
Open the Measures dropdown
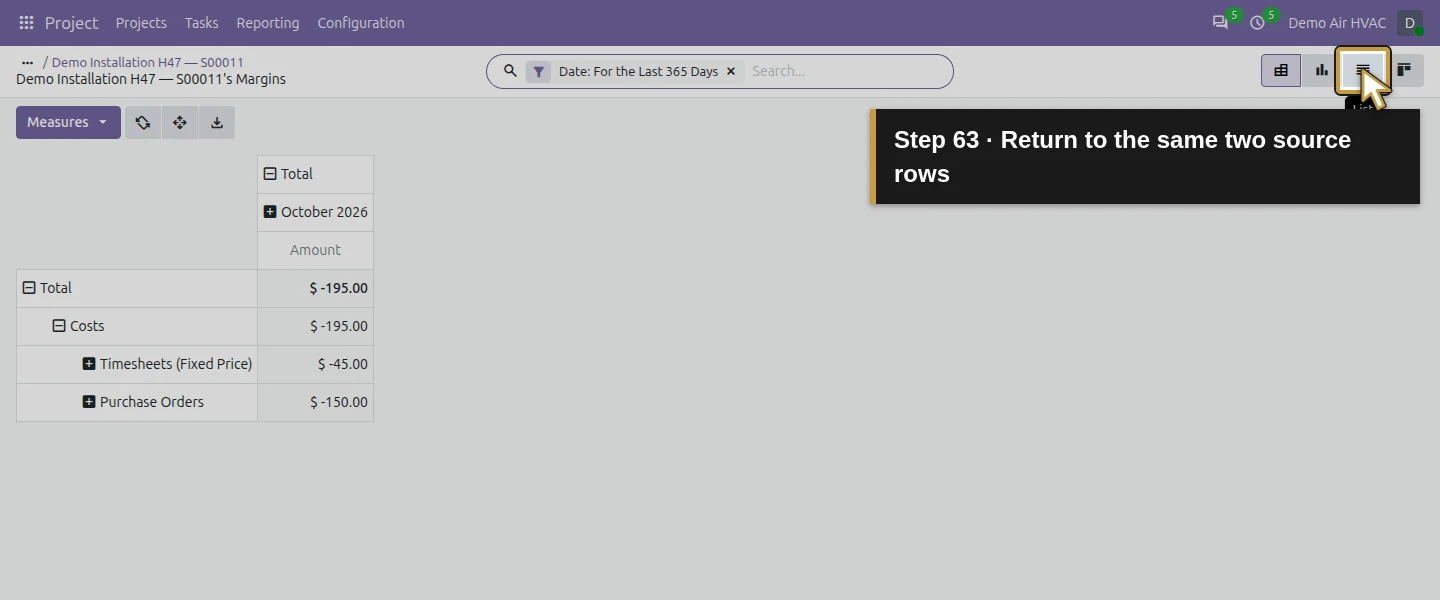click(68, 122)
